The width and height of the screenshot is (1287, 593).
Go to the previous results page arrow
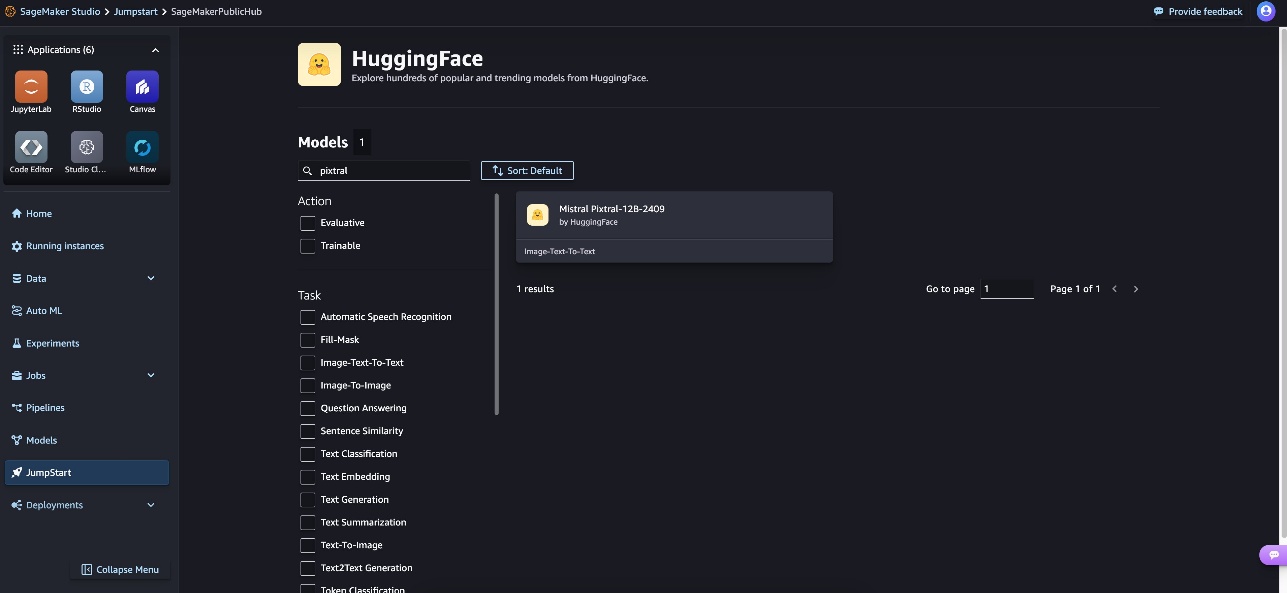tap(1115, 289)
